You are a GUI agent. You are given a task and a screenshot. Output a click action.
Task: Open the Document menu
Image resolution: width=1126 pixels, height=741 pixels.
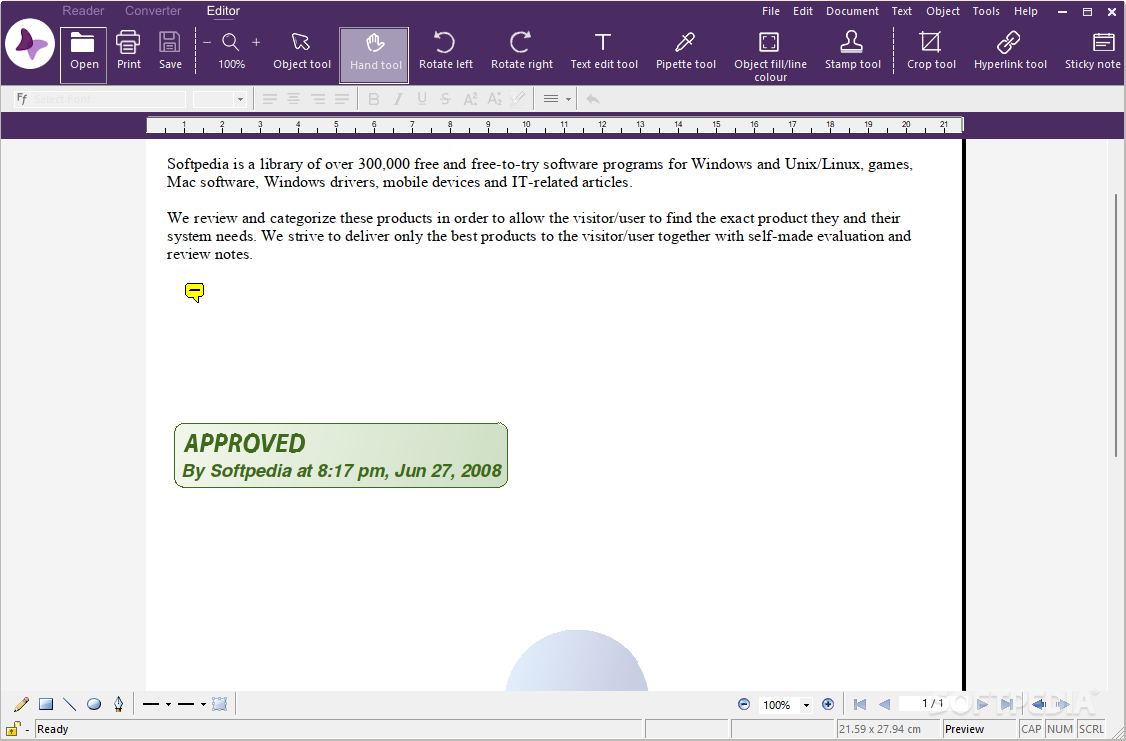click(x=852, y=11)
